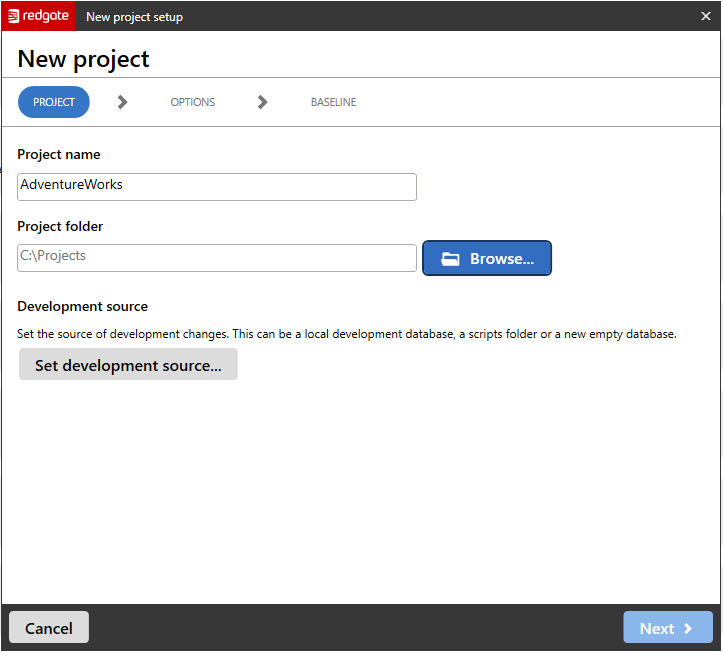The width and height of the screenshot is (723, 653).
Task: Proceed with the Next button label
Action: point(656,628)
